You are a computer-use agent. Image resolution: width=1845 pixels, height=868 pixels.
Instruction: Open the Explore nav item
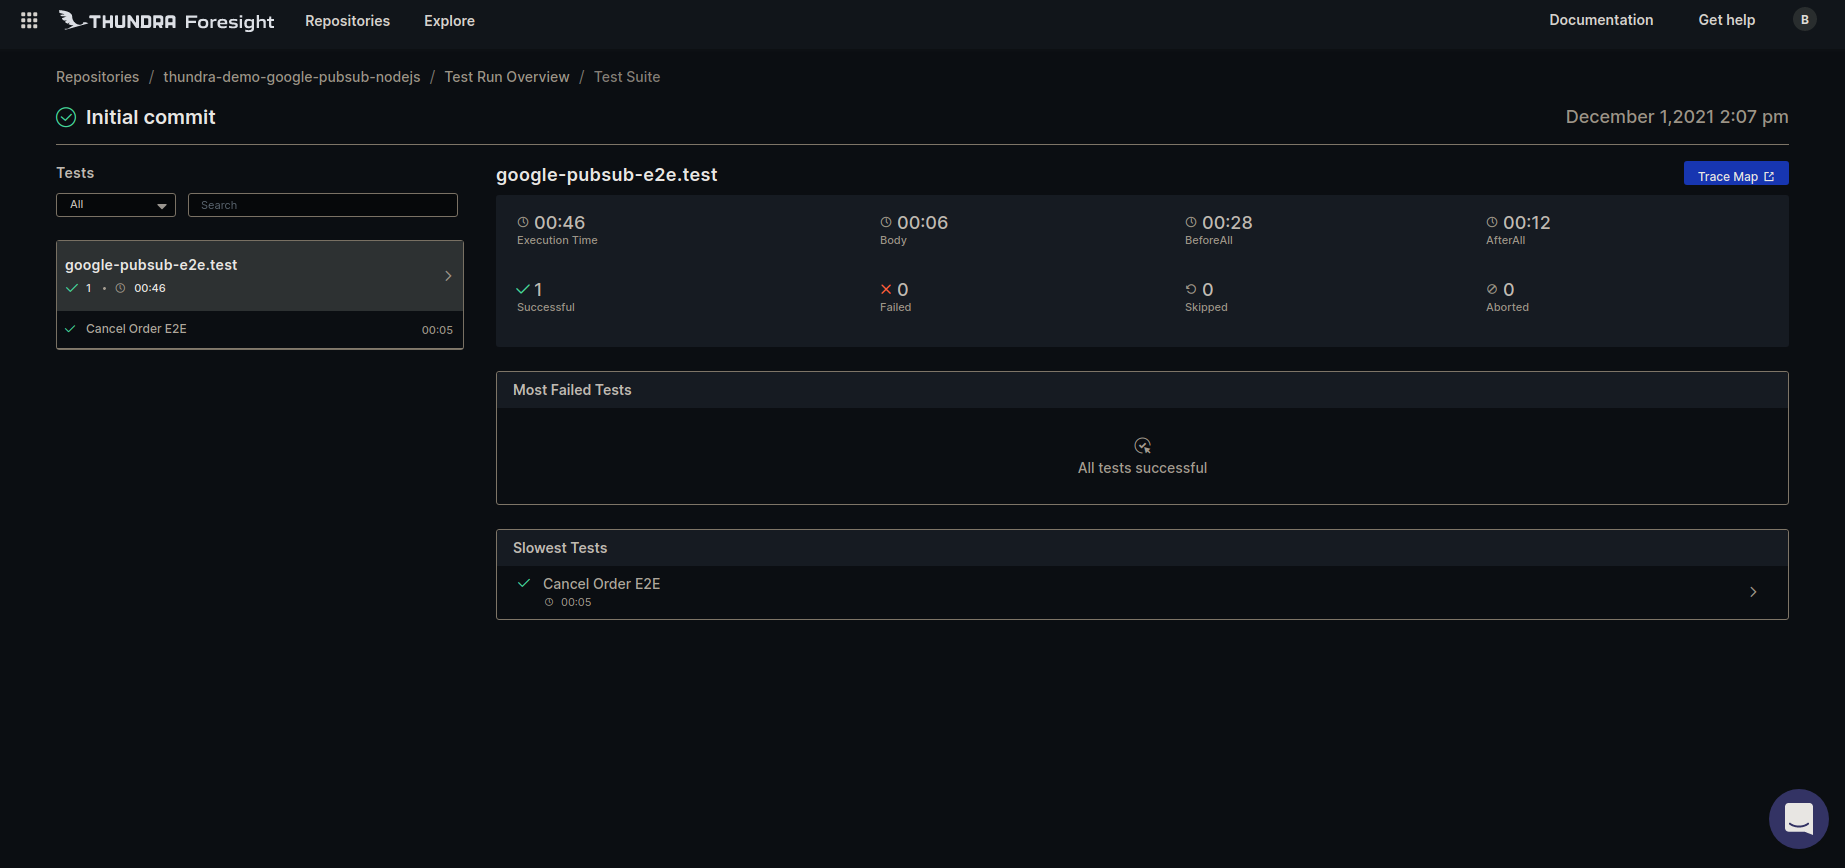[x=449, y=21]
